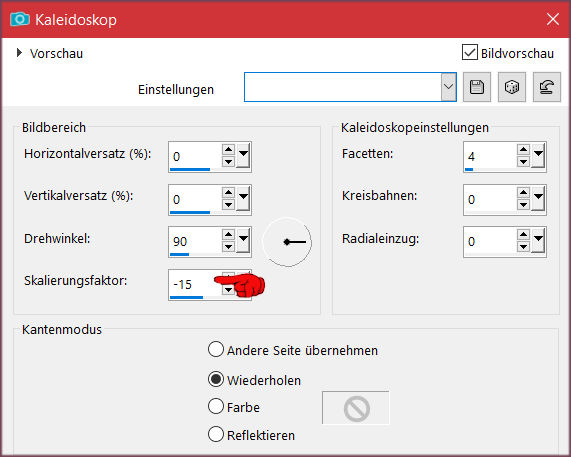Click the Kreisbahnen value field
The width and height of the screenshot is (571, 457).
[x=491, y=199]
